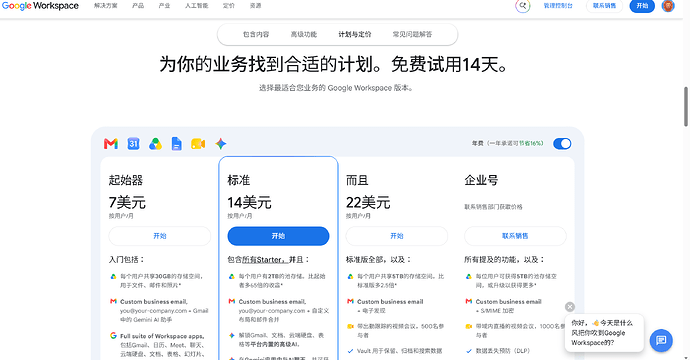
Task: Click Google G icon in 起始器 plan
Action: (x=113, y=336)
